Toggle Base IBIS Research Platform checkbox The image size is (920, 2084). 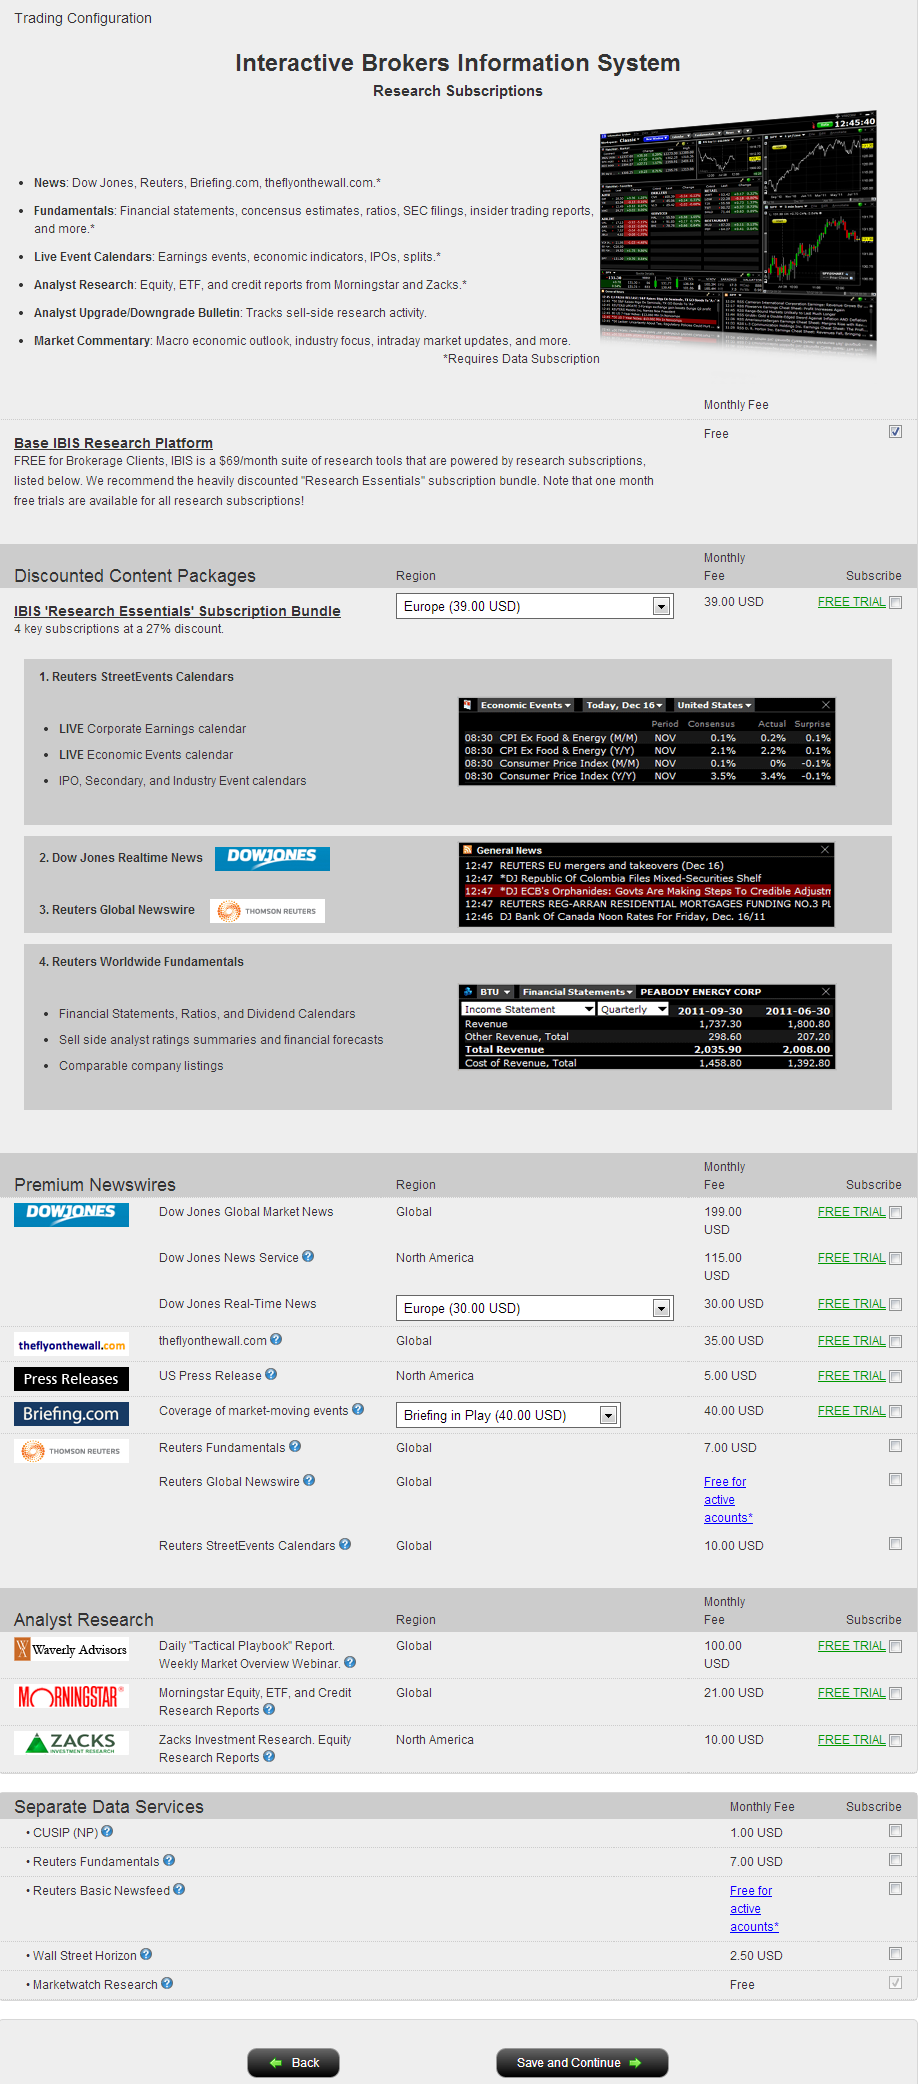point(896,432)
